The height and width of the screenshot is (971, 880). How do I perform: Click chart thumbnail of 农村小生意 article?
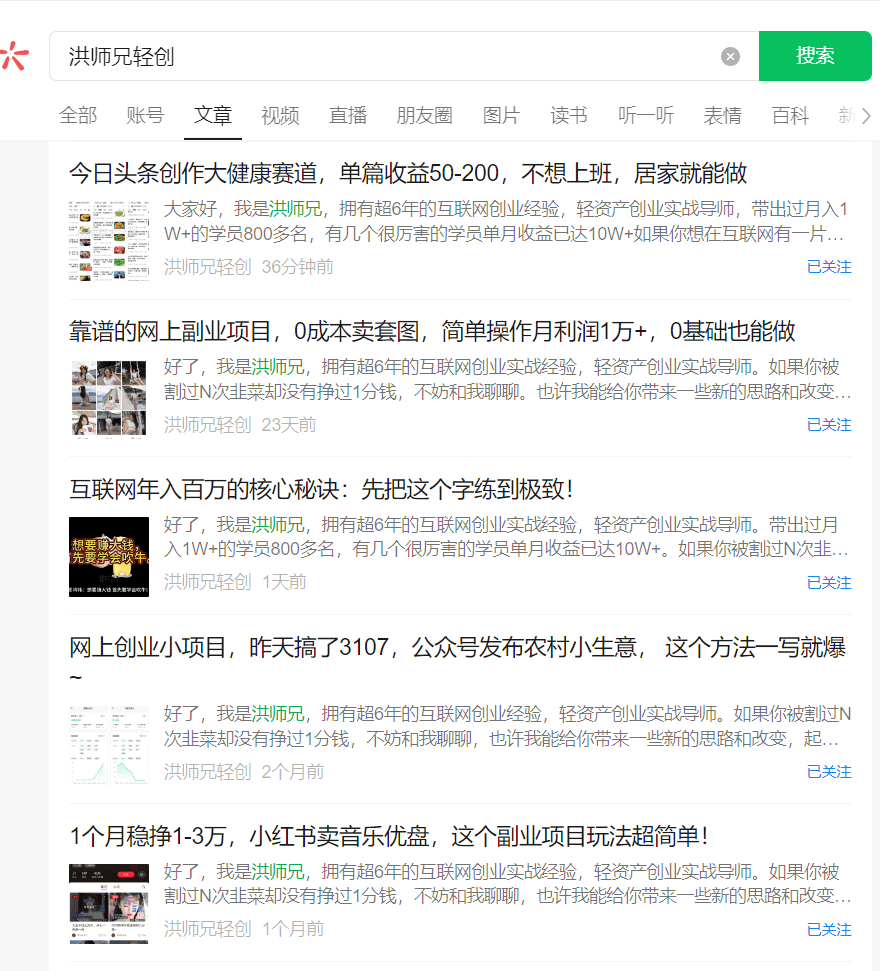pyautogui.click(x=109, y=746)
